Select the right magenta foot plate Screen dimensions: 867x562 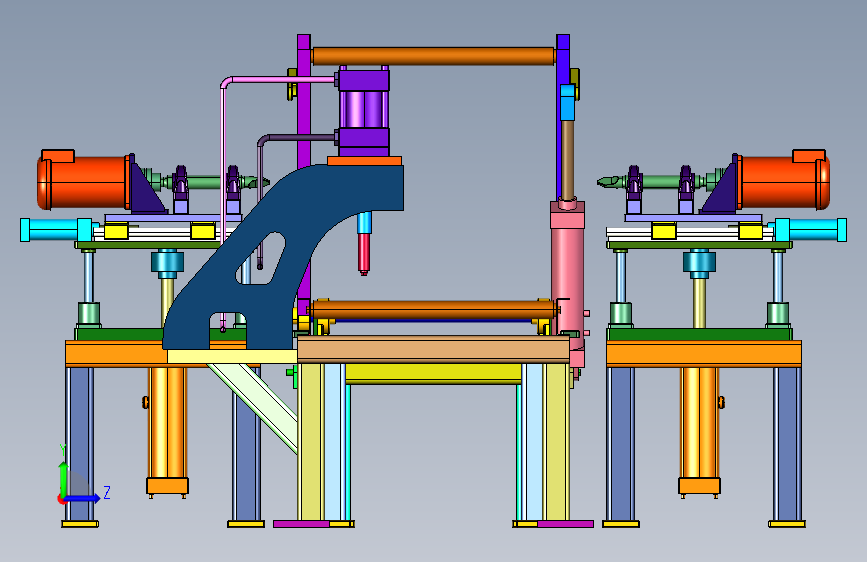(x=565, y=524)
